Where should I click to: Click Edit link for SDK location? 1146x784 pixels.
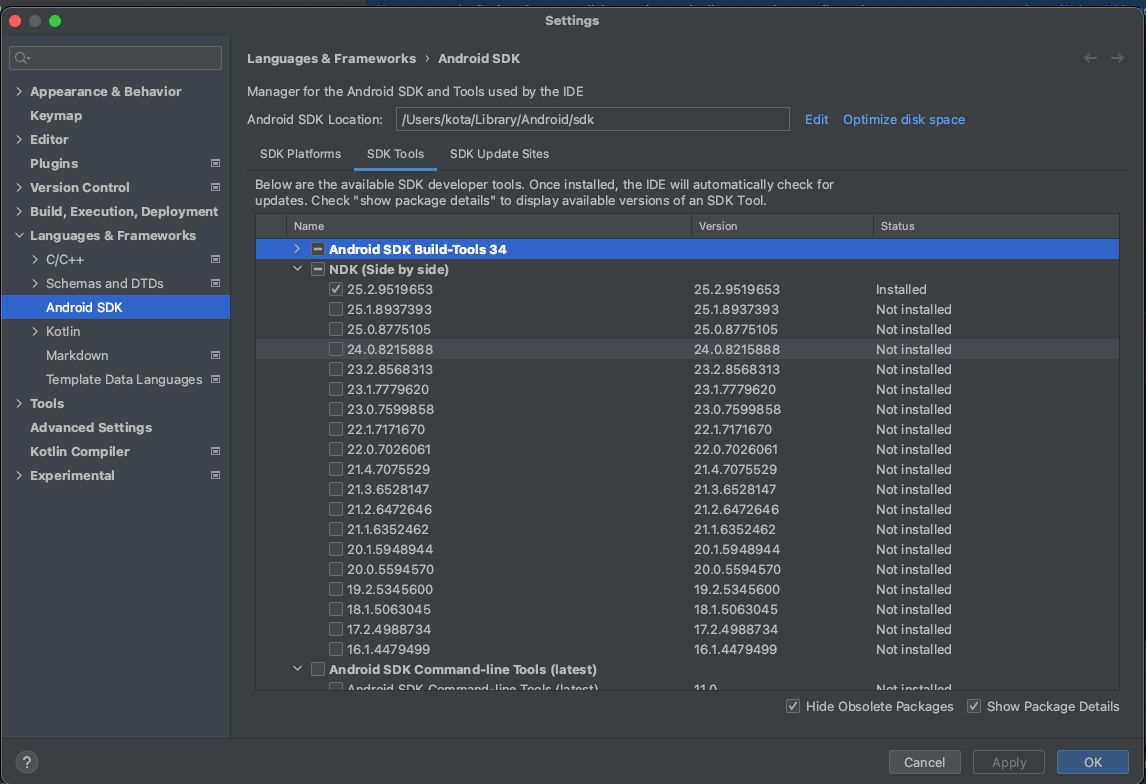(x=816, y=119)
